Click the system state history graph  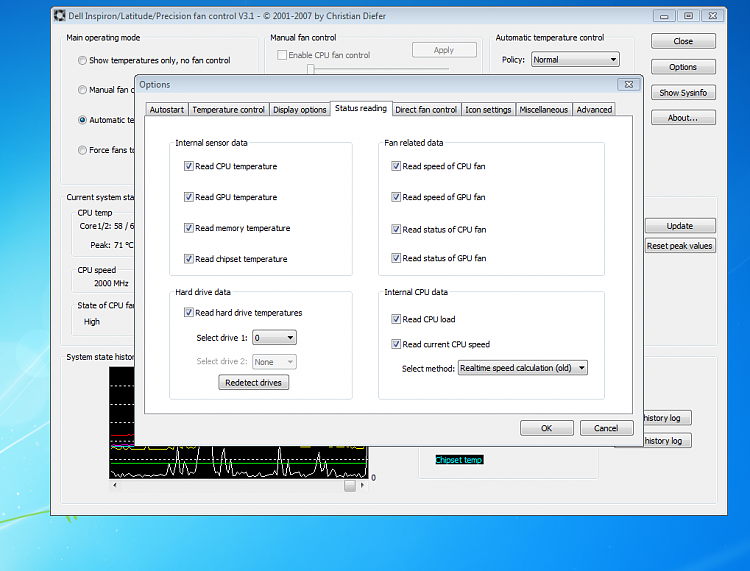[x=239, y=462]
